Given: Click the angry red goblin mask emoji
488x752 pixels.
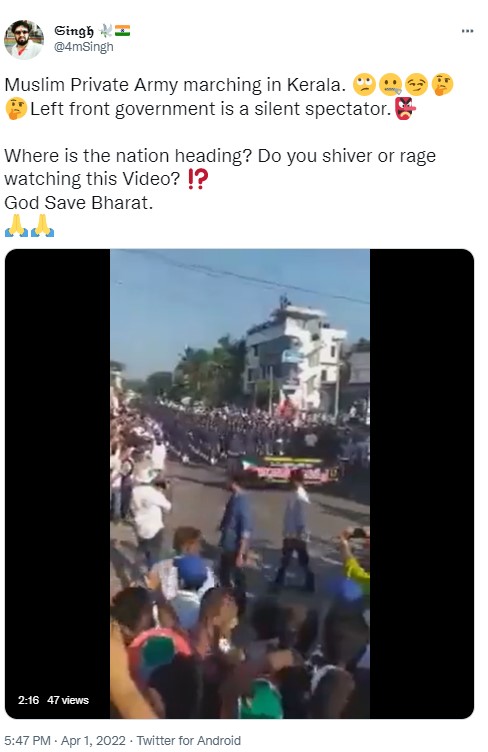Looking at the screenshot, I should pos(405,108).
